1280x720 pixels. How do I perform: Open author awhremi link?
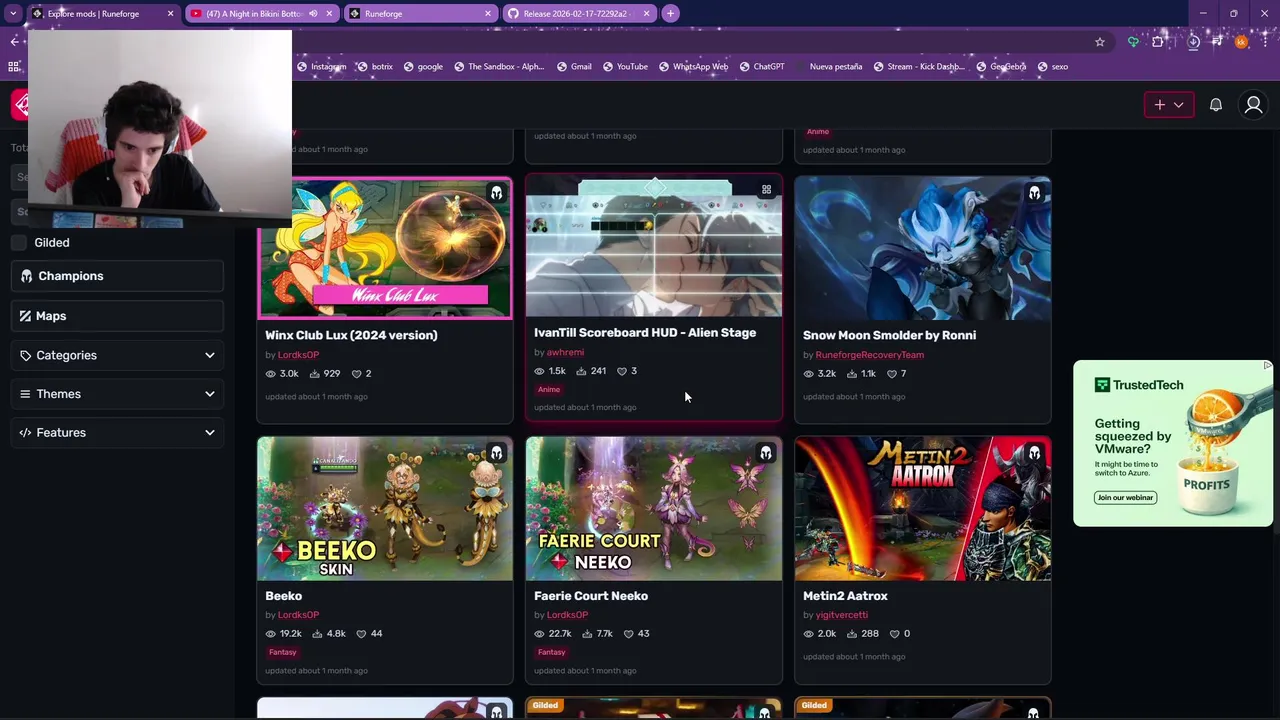[565, 352]
